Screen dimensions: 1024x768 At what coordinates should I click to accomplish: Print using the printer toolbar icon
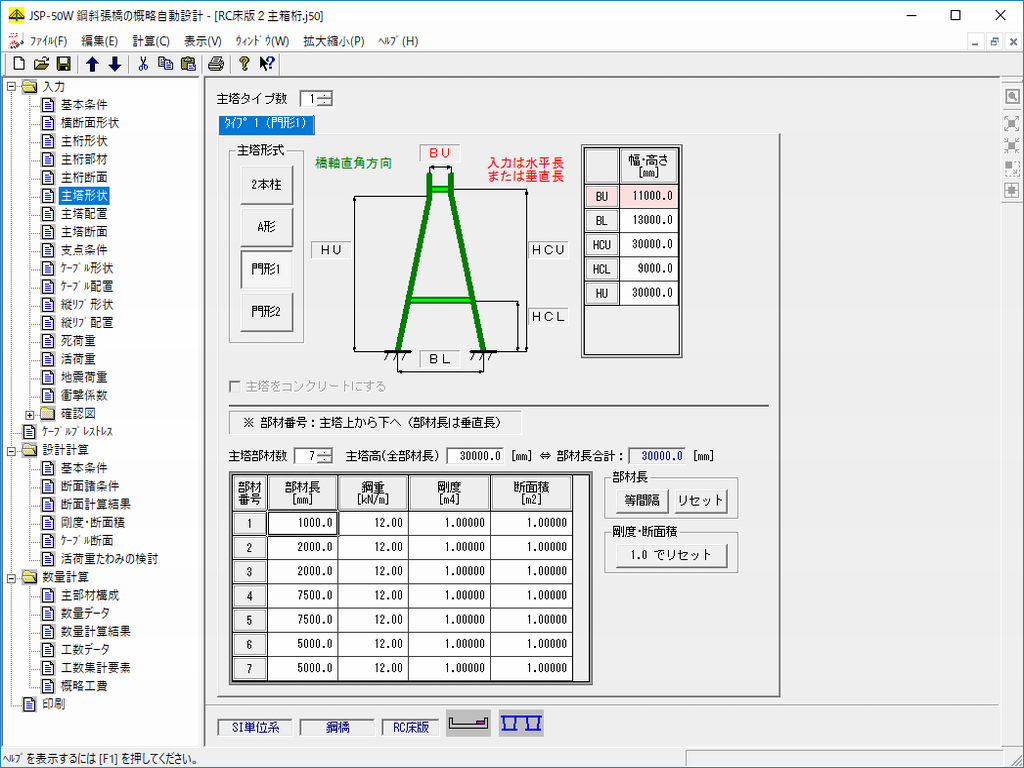tap(215, 64)
